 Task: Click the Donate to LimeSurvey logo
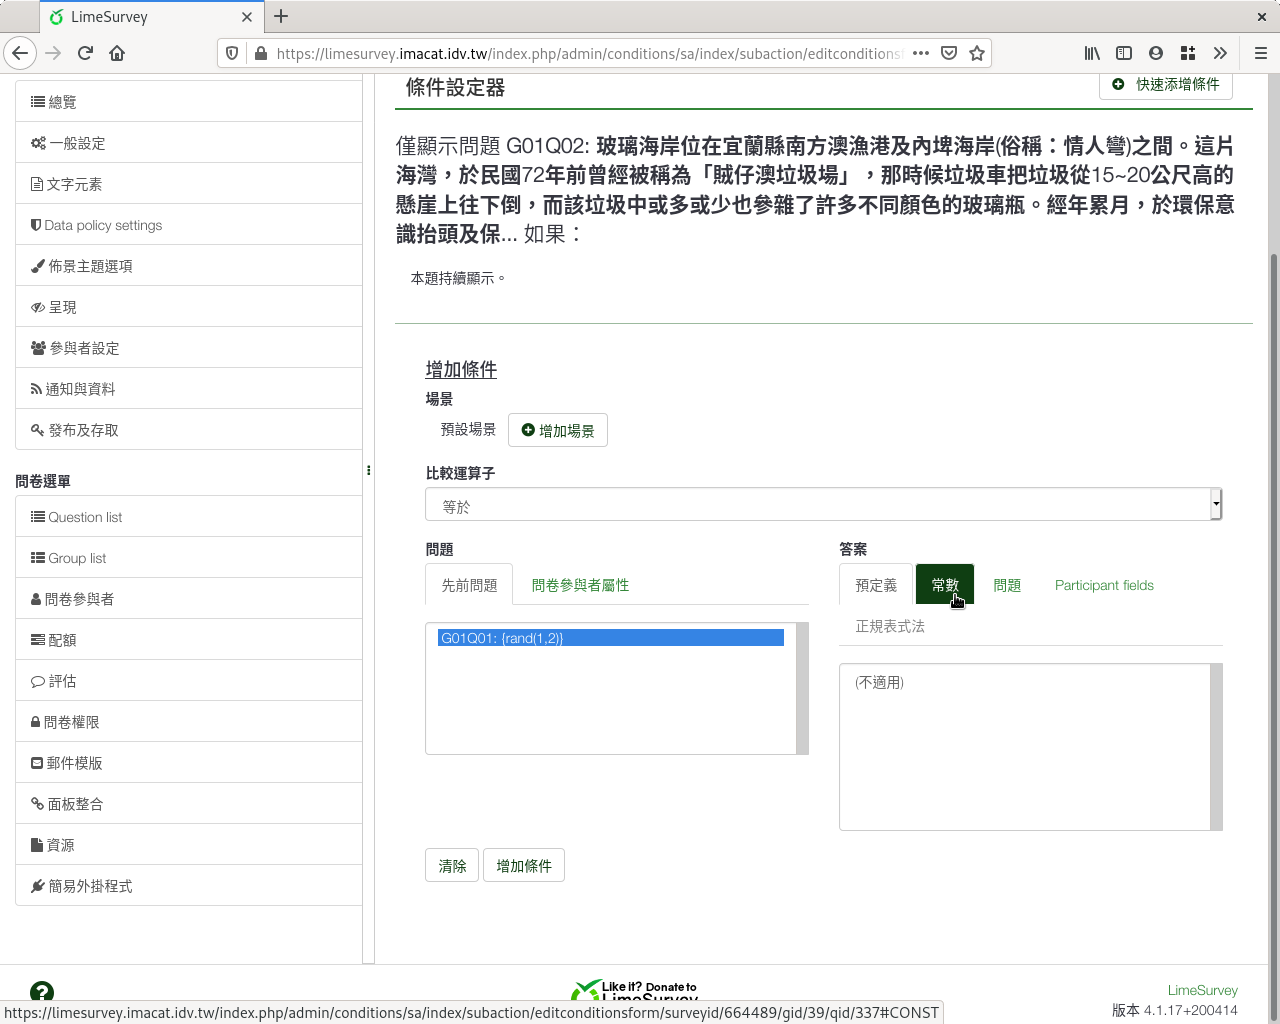click(634, 991)
